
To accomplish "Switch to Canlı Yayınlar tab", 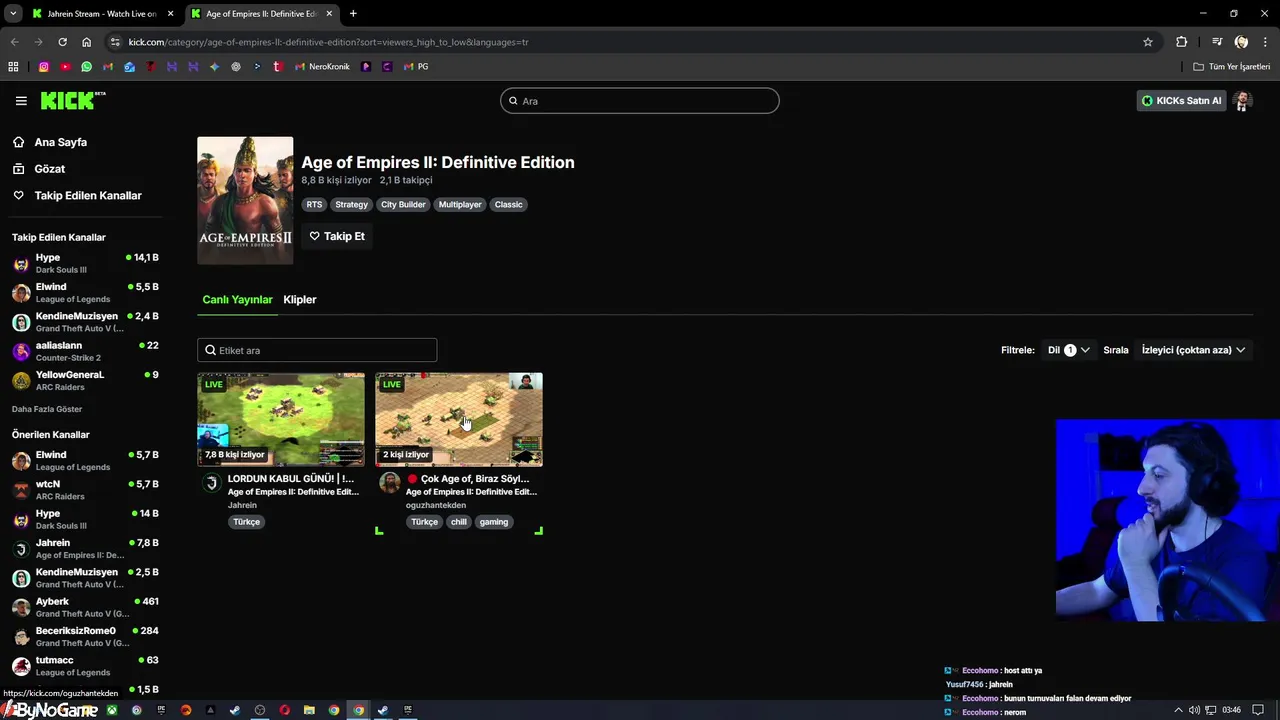I will (x=237, y=300).
